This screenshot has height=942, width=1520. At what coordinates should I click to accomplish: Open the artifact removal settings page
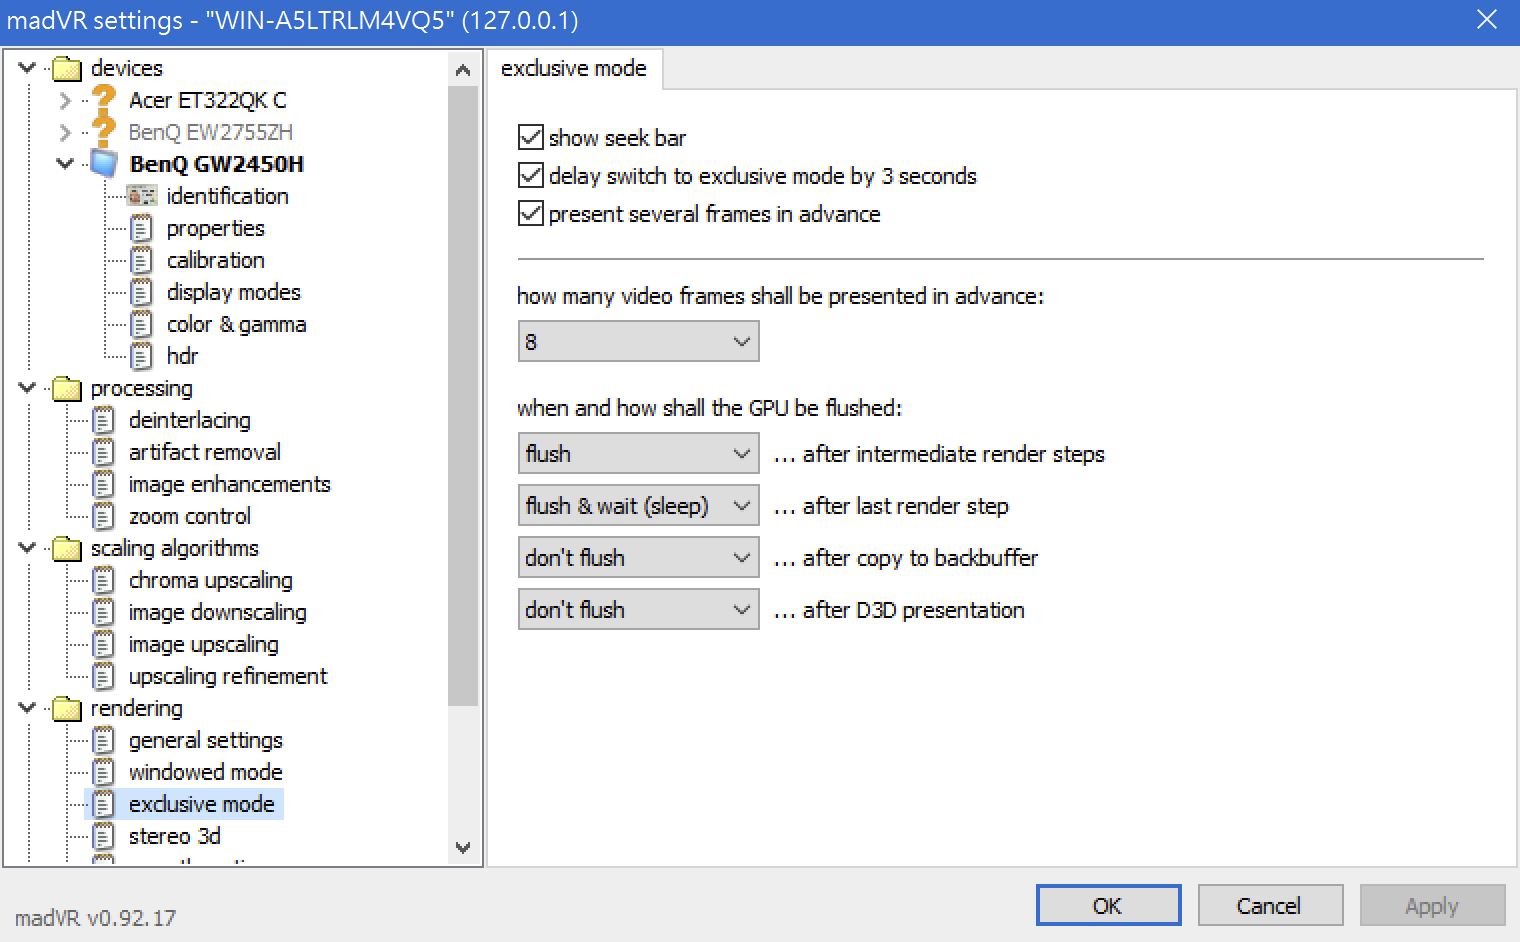click(205, 452)
